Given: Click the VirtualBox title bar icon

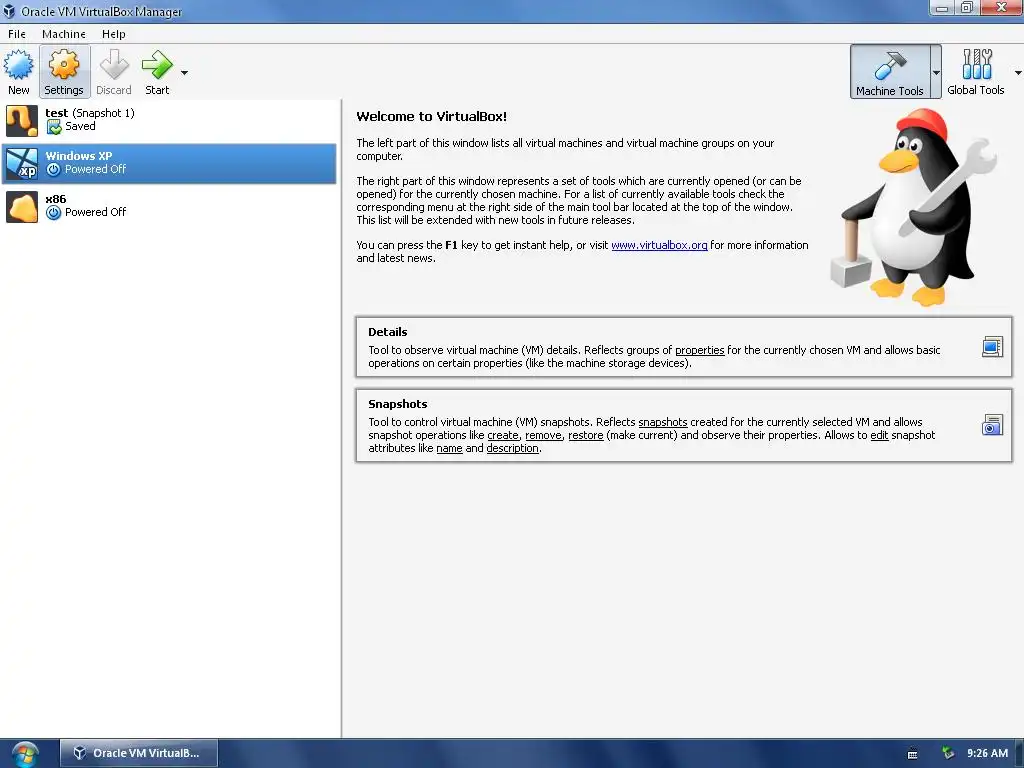Looking at the screenshot, I should (9, 11).
